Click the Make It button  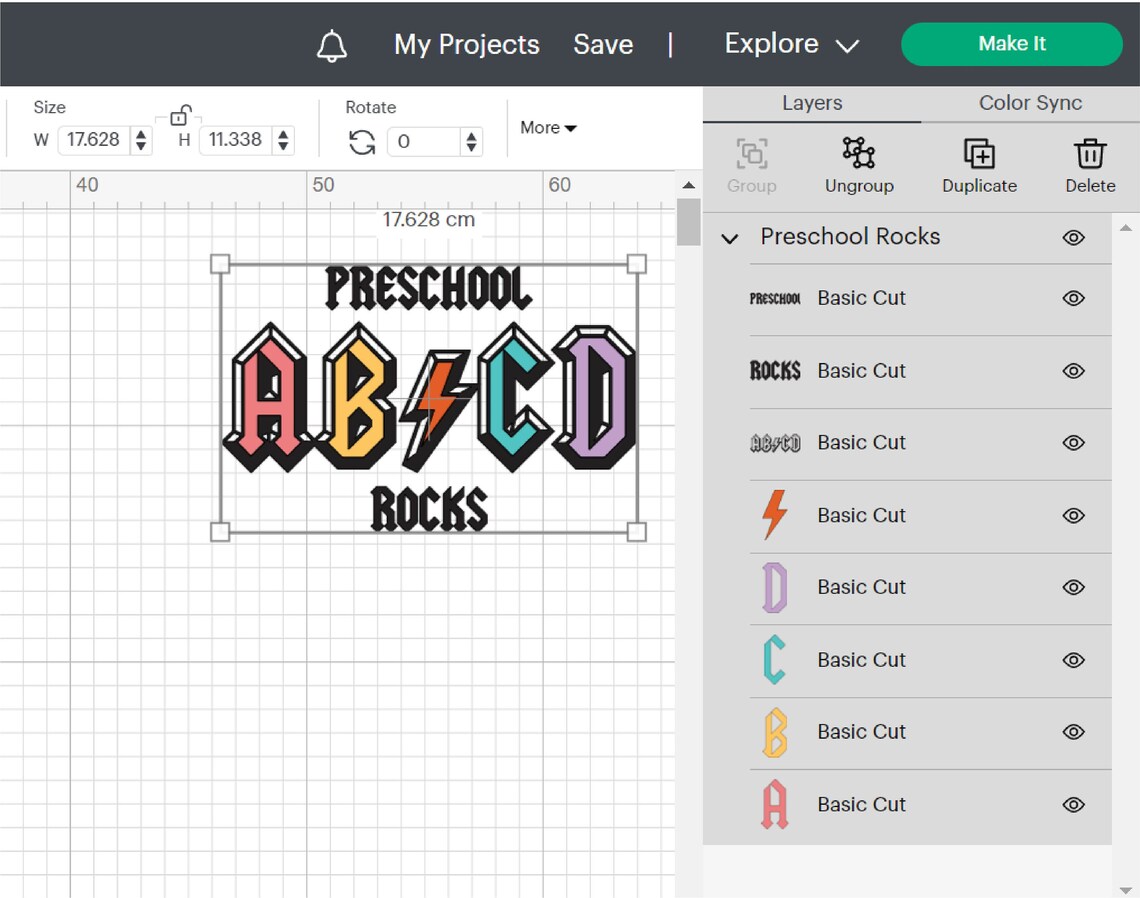tap(1011, 44)
